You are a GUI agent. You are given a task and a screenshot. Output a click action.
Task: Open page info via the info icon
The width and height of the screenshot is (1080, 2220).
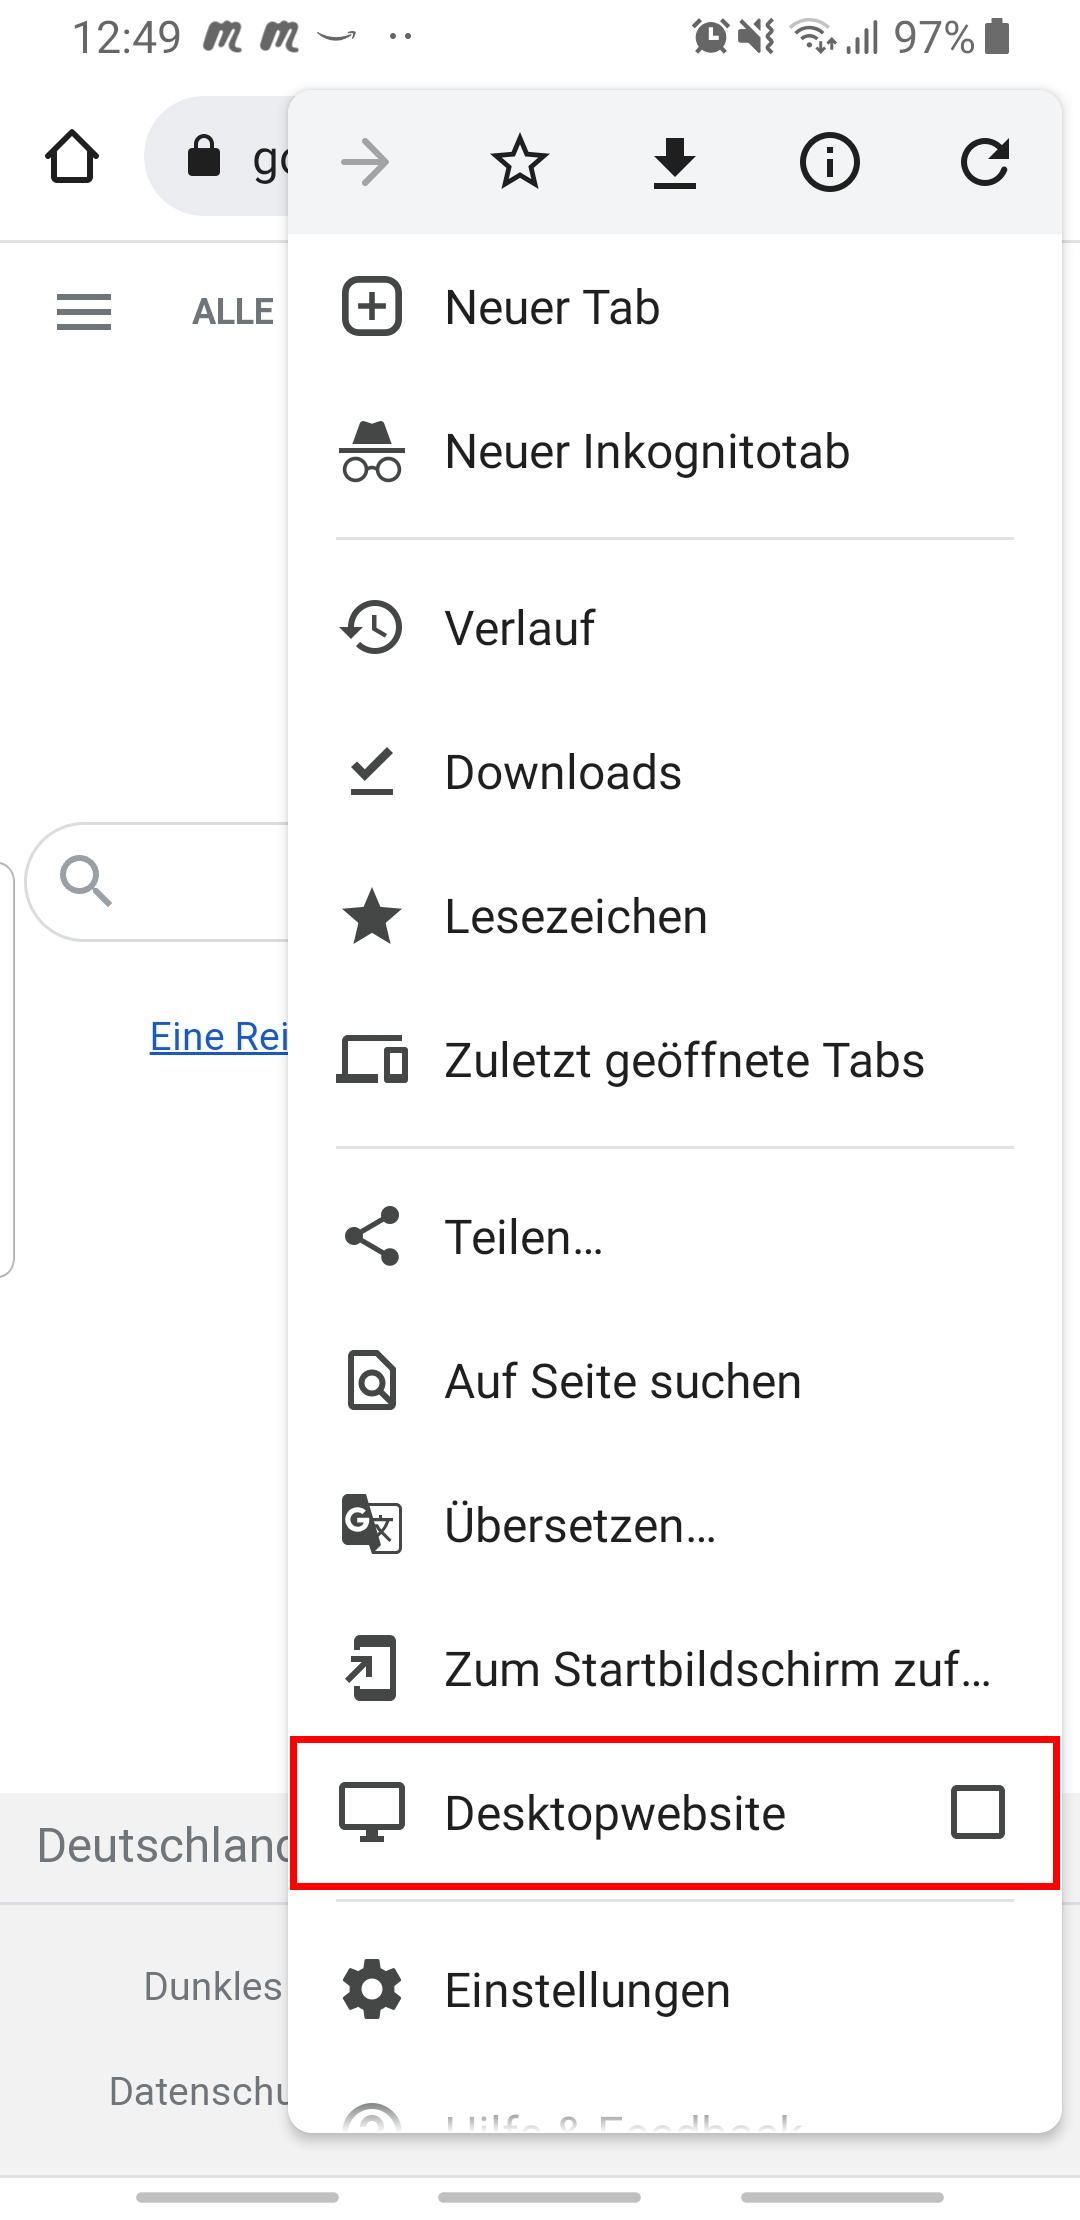829,161
